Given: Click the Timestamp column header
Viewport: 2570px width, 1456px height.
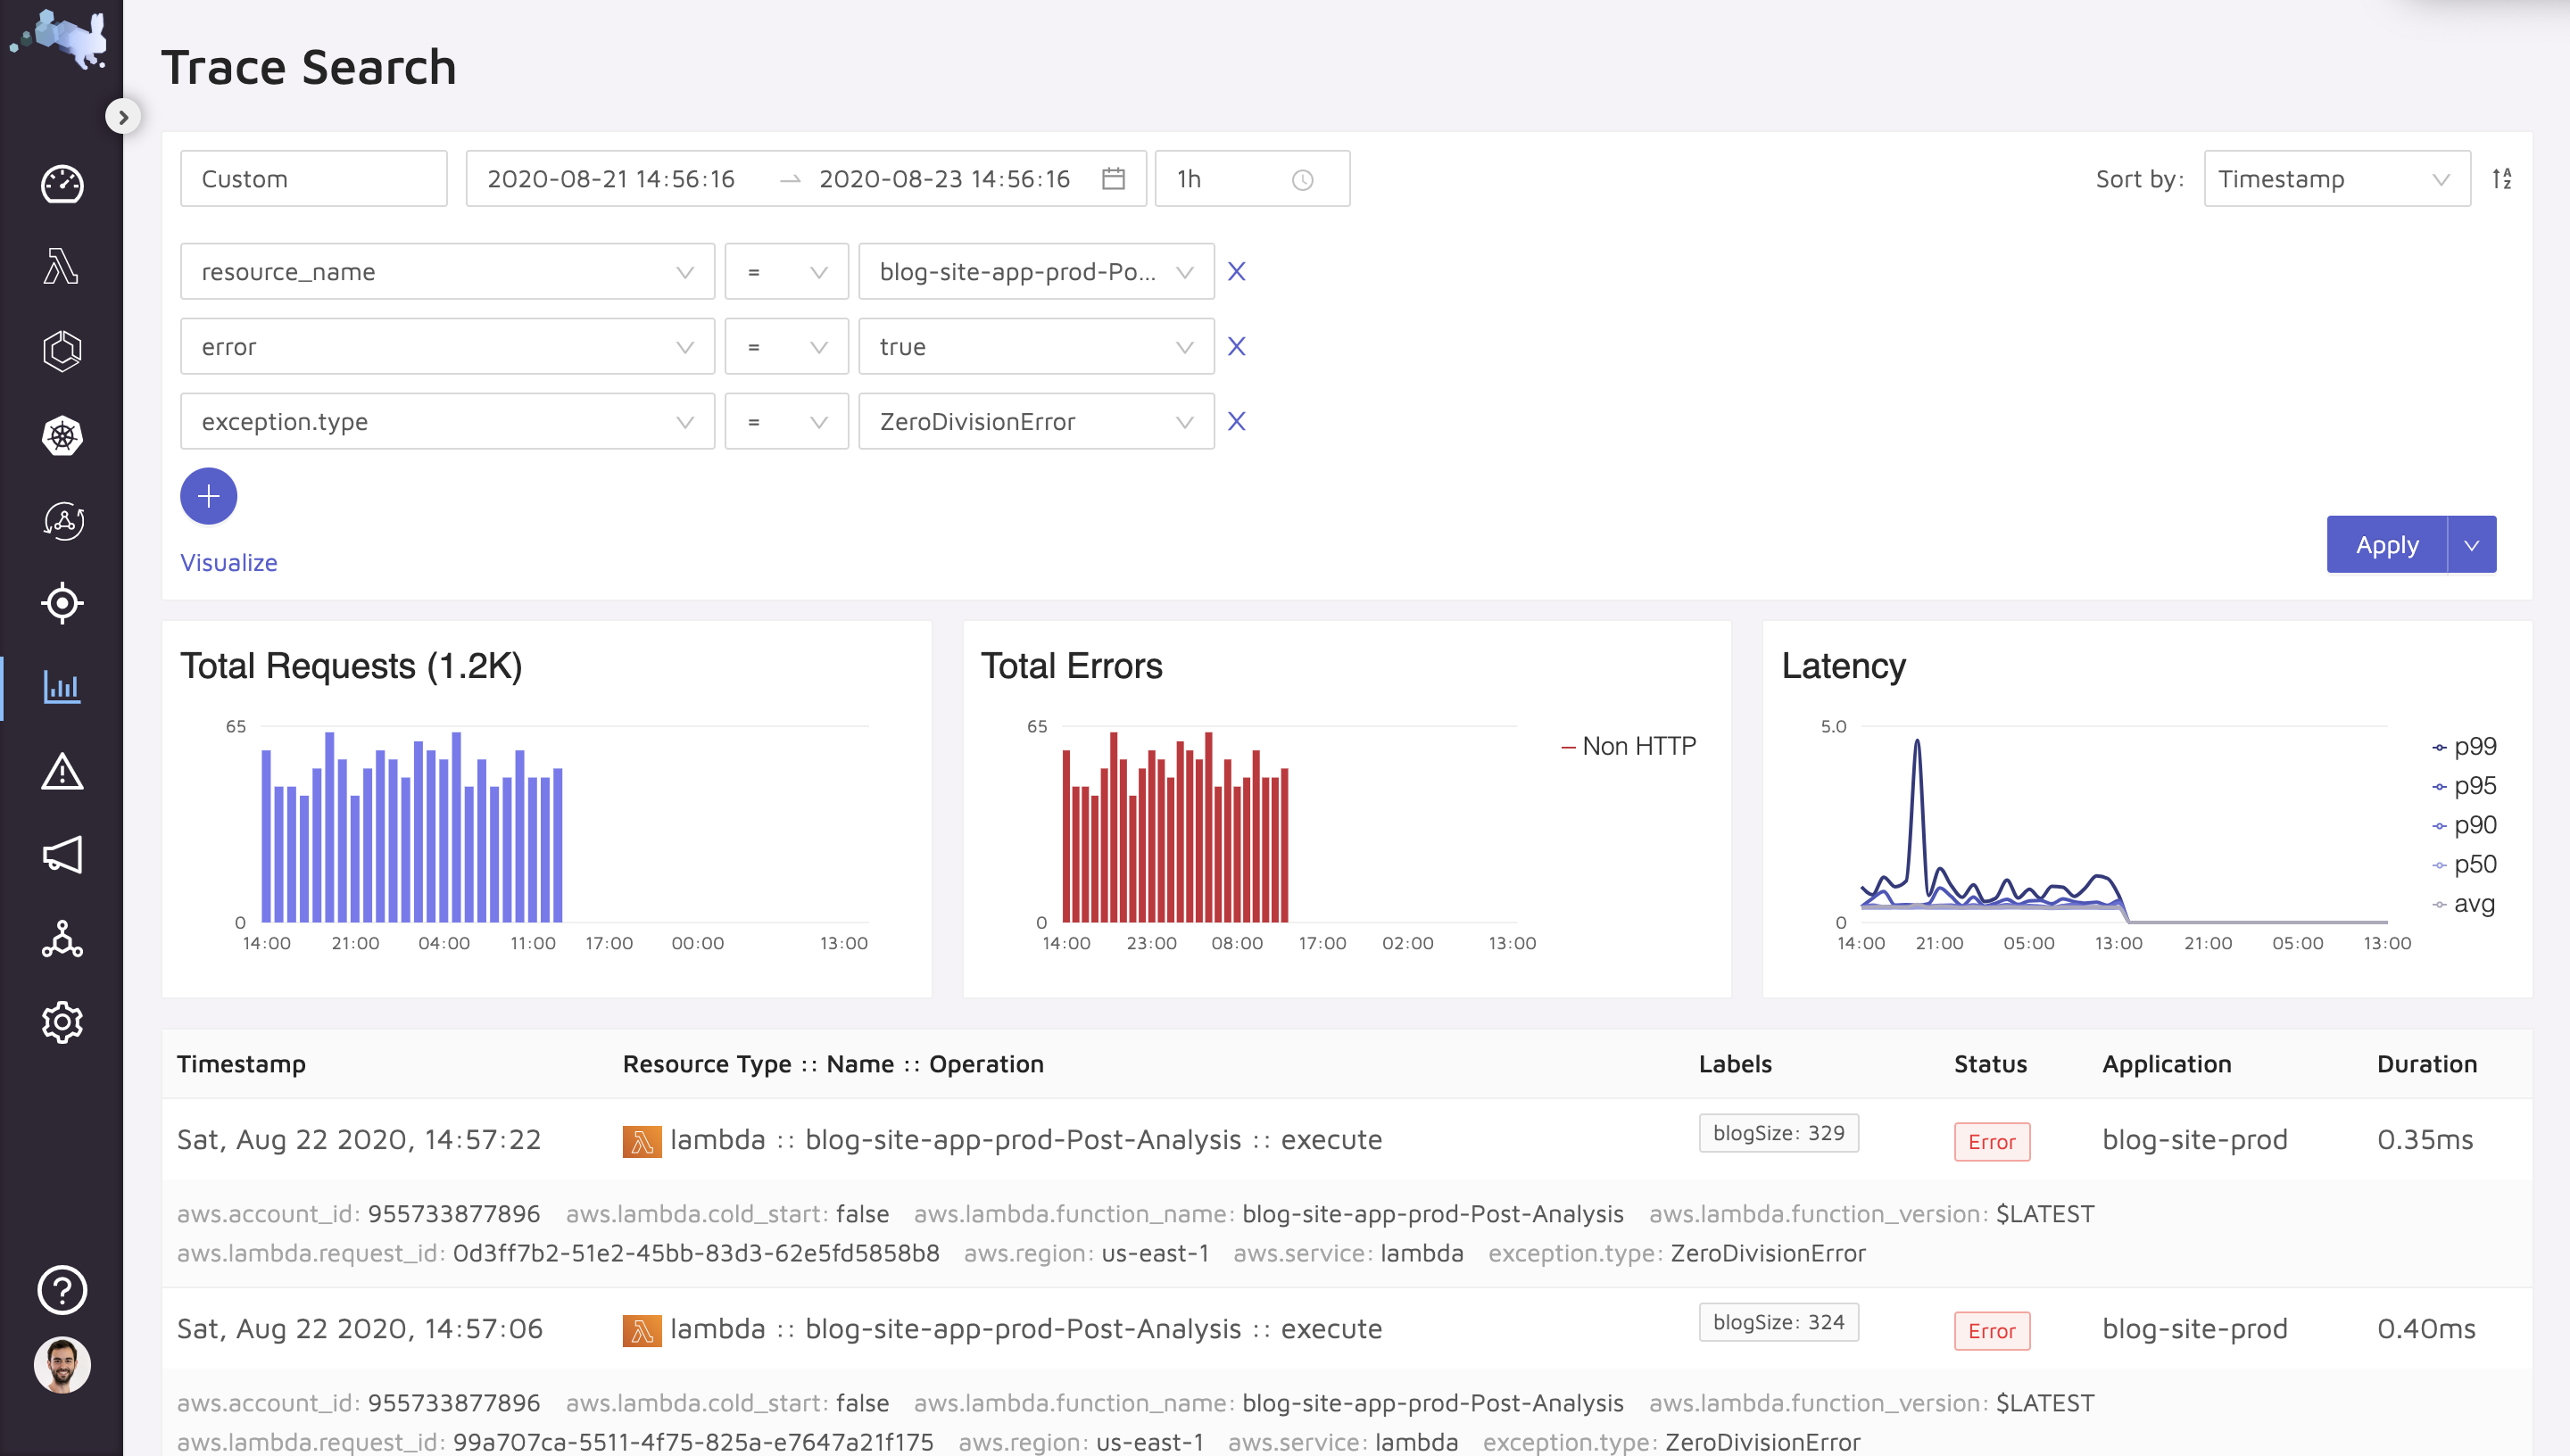Looking at the screenshot, I should click(241, 1064).
